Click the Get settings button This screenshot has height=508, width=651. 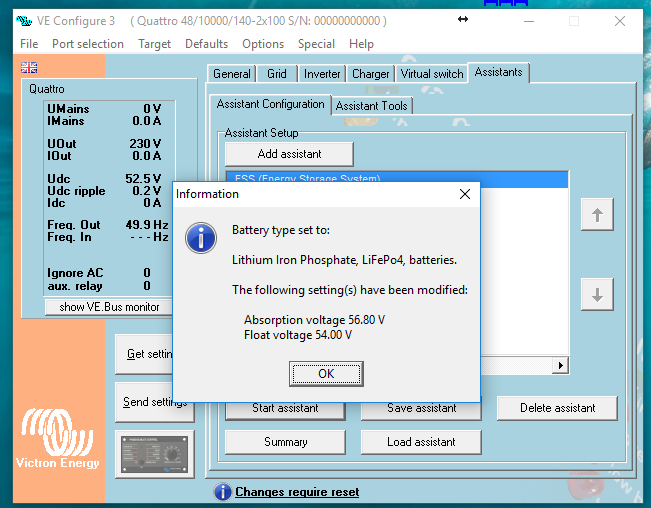(144, 354)
